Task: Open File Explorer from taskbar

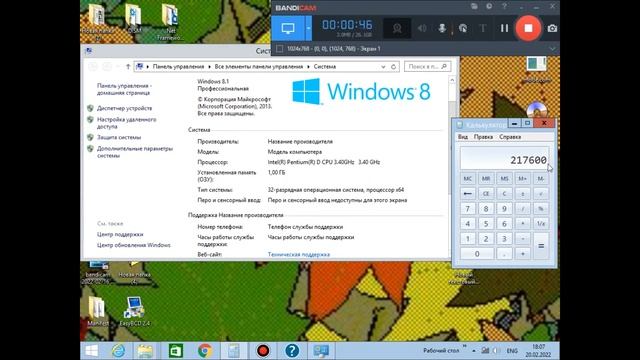Action: tap(145, 351)
